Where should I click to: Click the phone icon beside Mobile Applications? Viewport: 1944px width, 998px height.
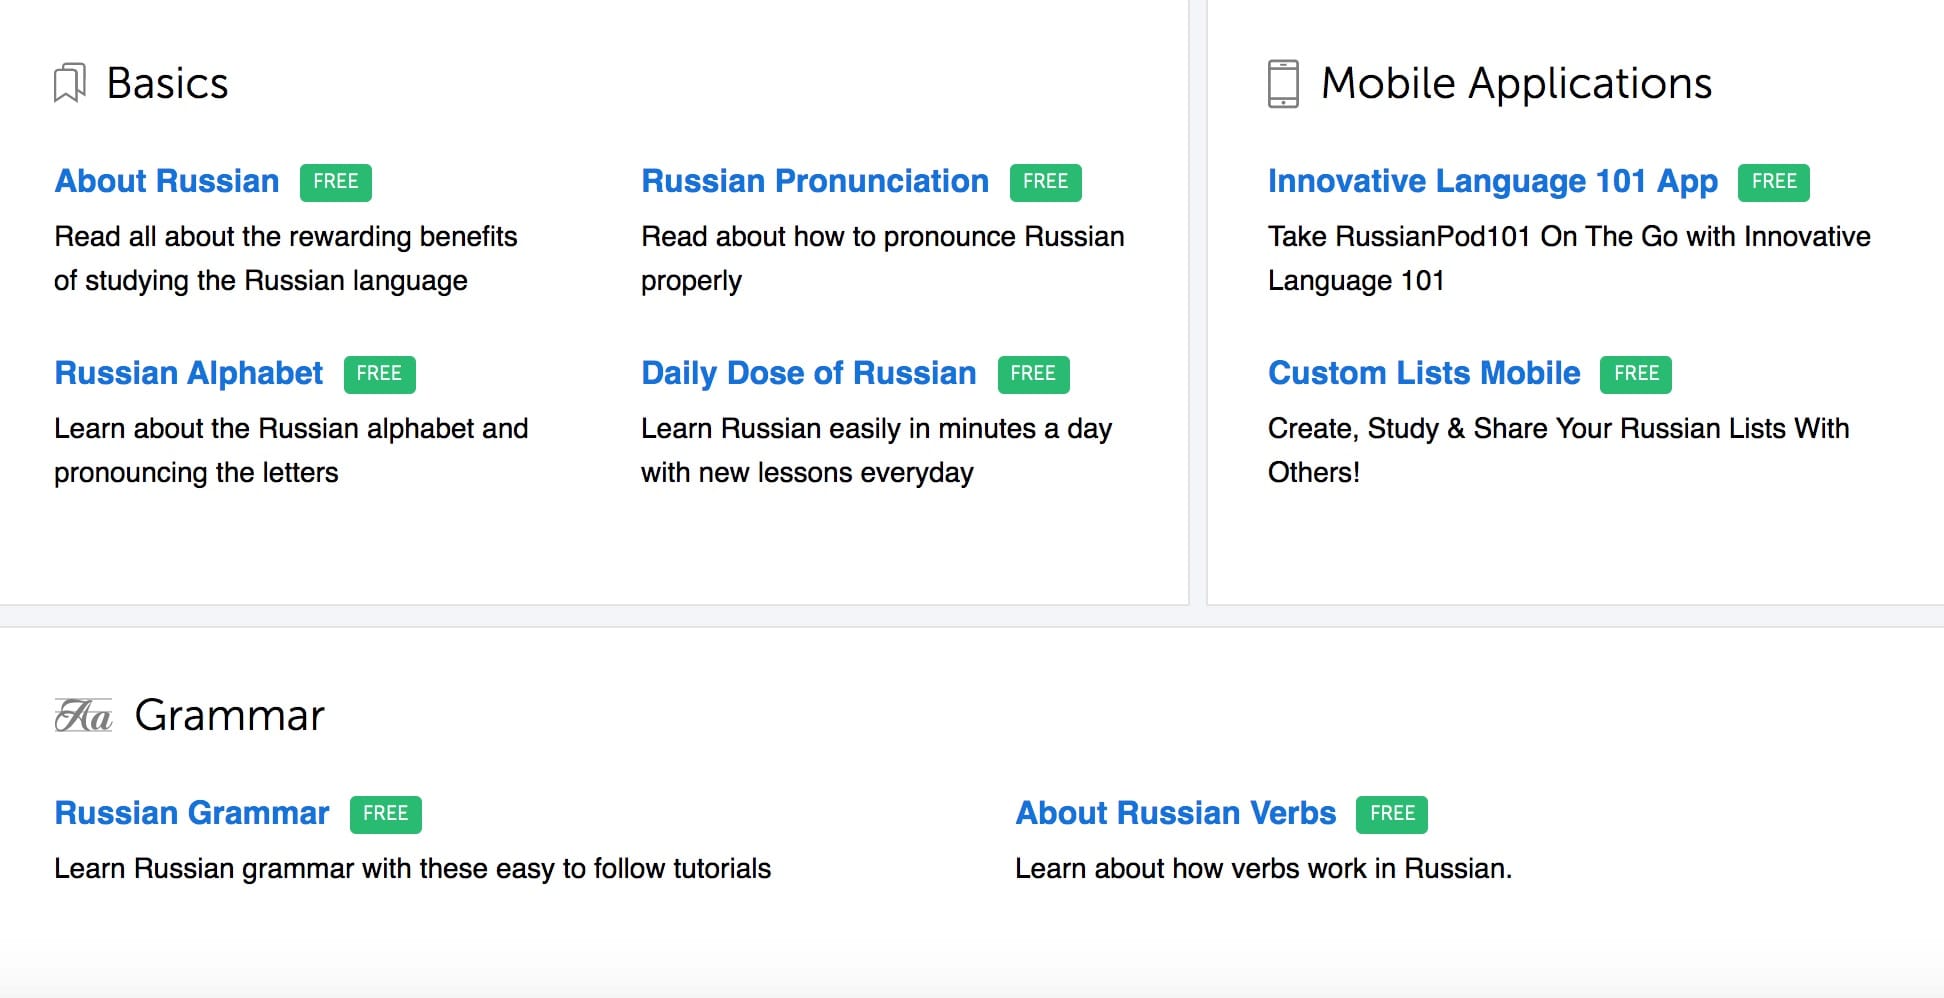[x=1283, y=83]
